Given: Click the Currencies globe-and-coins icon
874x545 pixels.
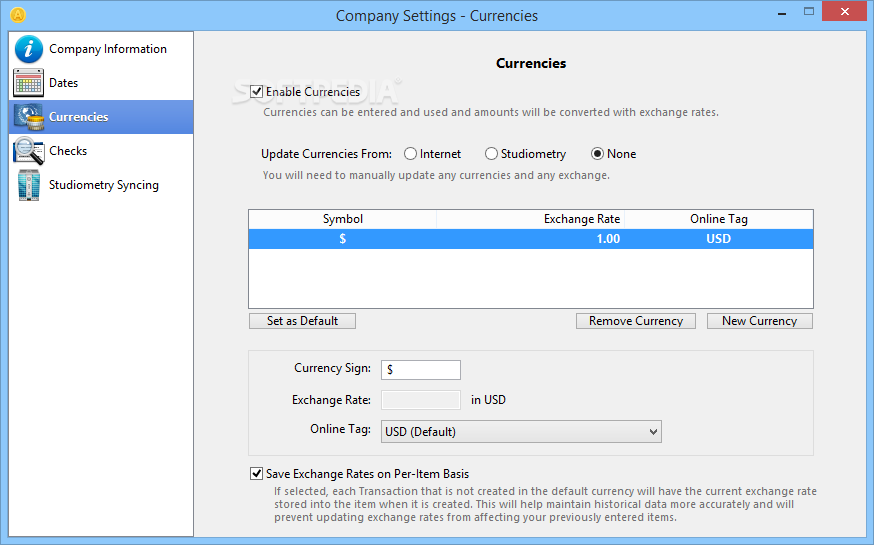Looking at the screenshot, I should [x=29, y=117].
